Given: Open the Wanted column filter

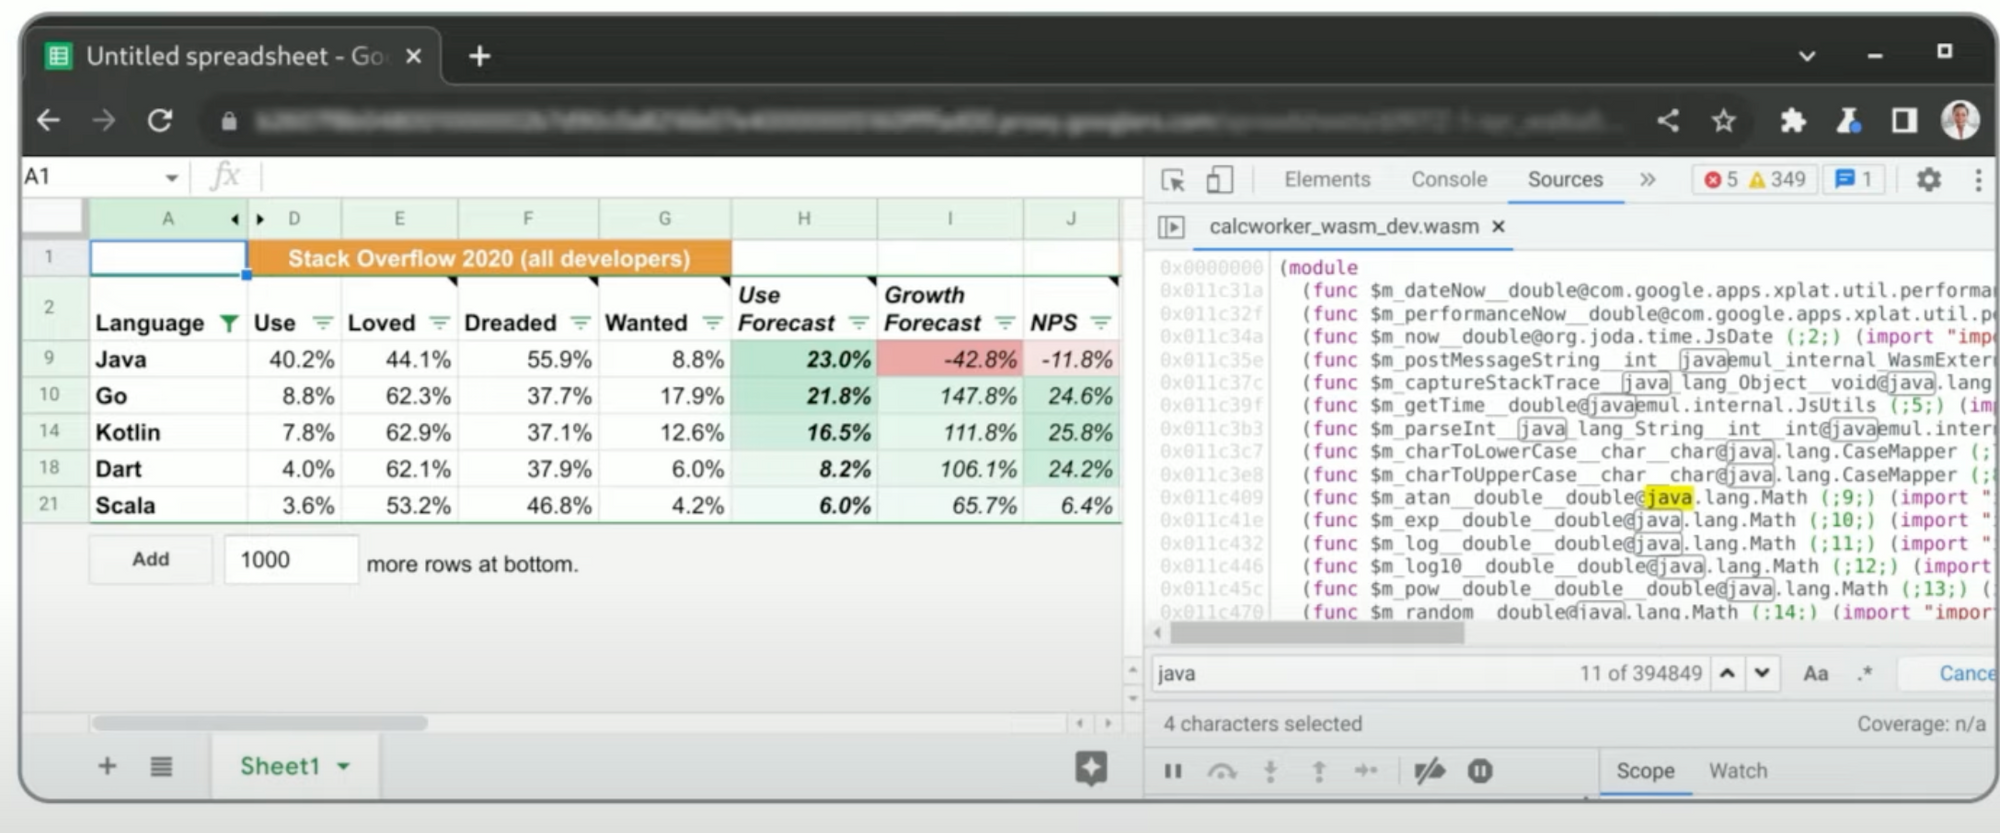Looking at the screenshot, I should [x=712, y=323].
